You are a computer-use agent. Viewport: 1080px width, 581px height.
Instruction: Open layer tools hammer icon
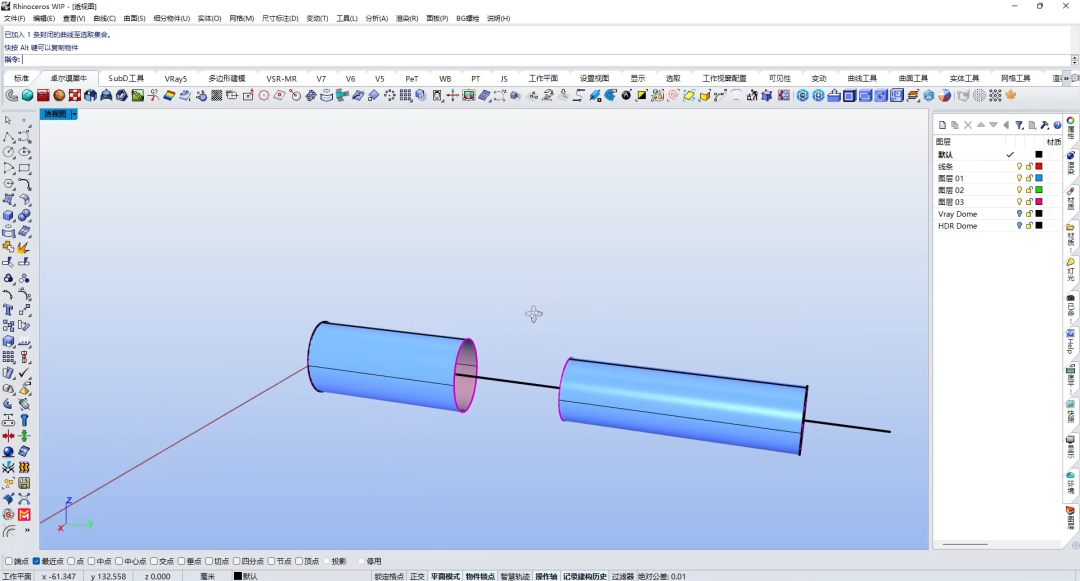(1045, 125)
